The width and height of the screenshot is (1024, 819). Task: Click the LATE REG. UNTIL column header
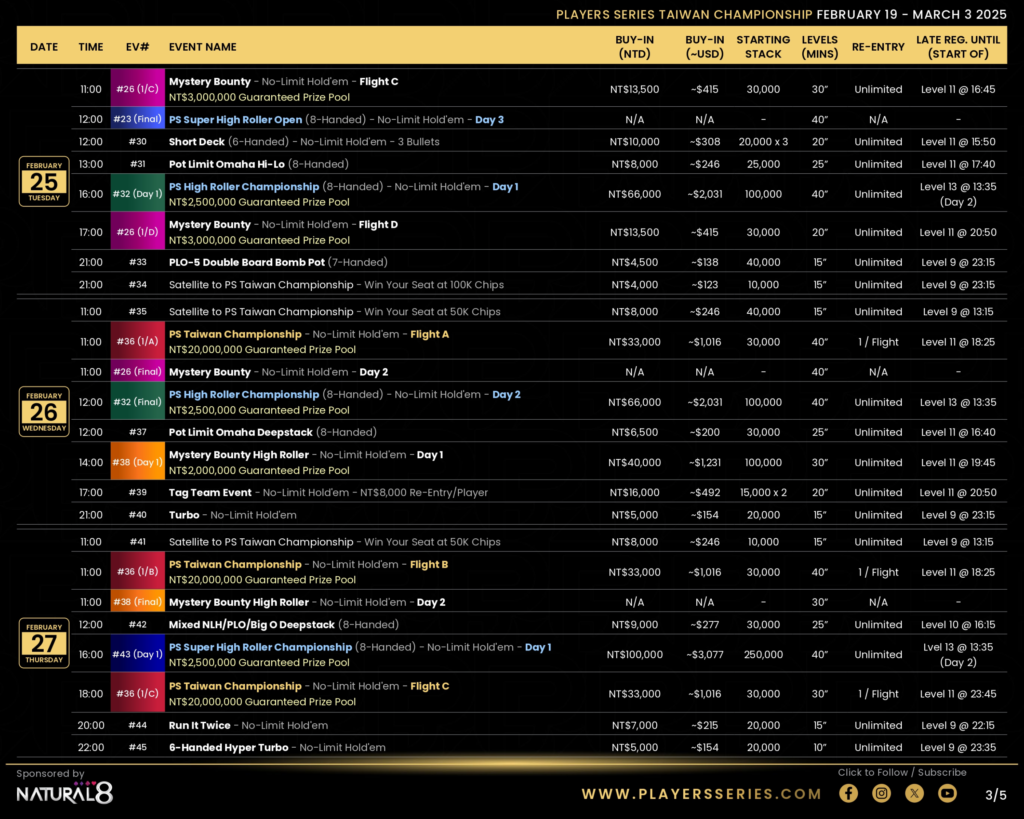point(957,46)
